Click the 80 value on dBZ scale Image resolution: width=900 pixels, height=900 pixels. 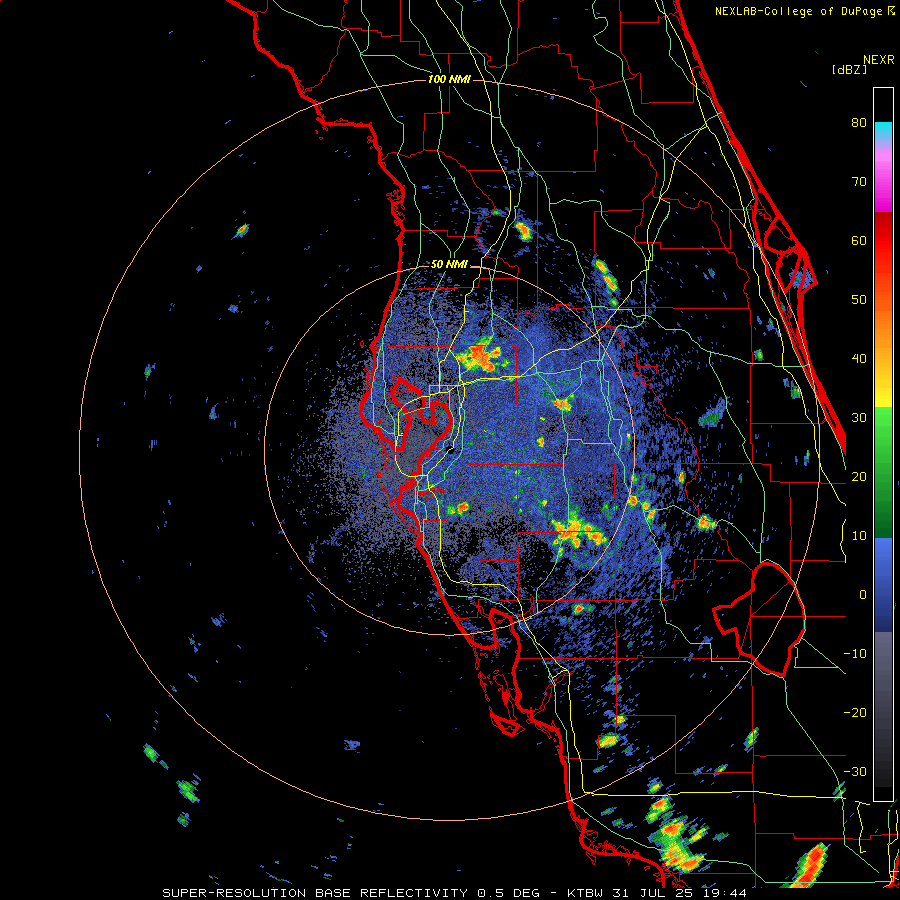point(859,123)
